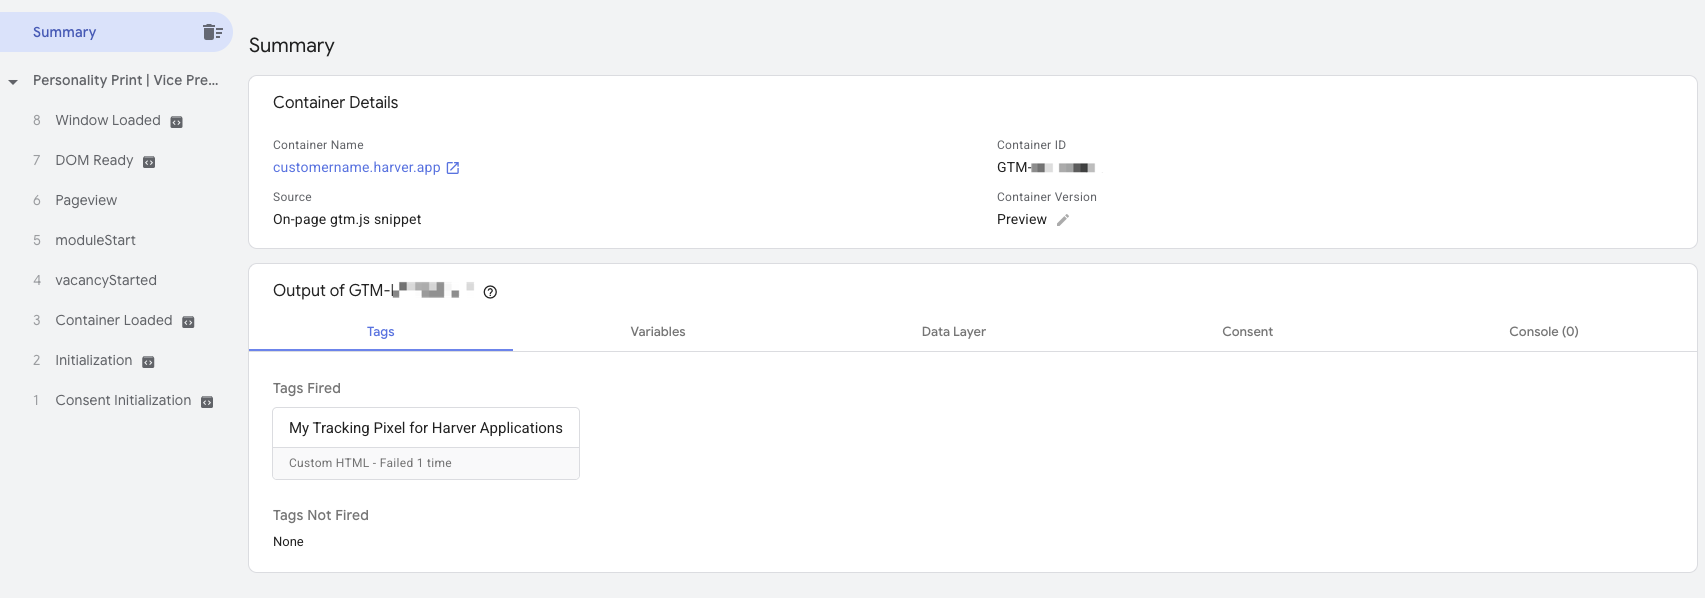Switch to the Variables tab
Viewport: 1705px width, 598px height.
(657, 332)
